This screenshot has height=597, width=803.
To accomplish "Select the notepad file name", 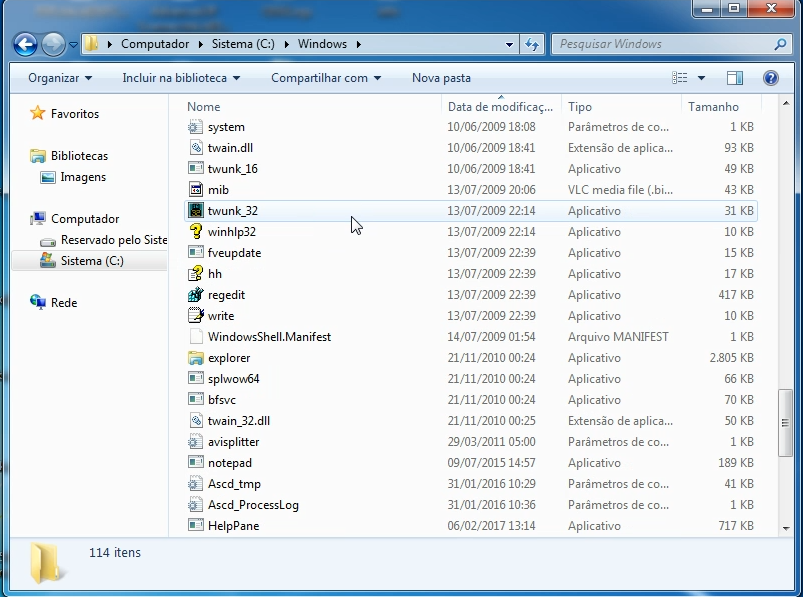I will [229, 463].
